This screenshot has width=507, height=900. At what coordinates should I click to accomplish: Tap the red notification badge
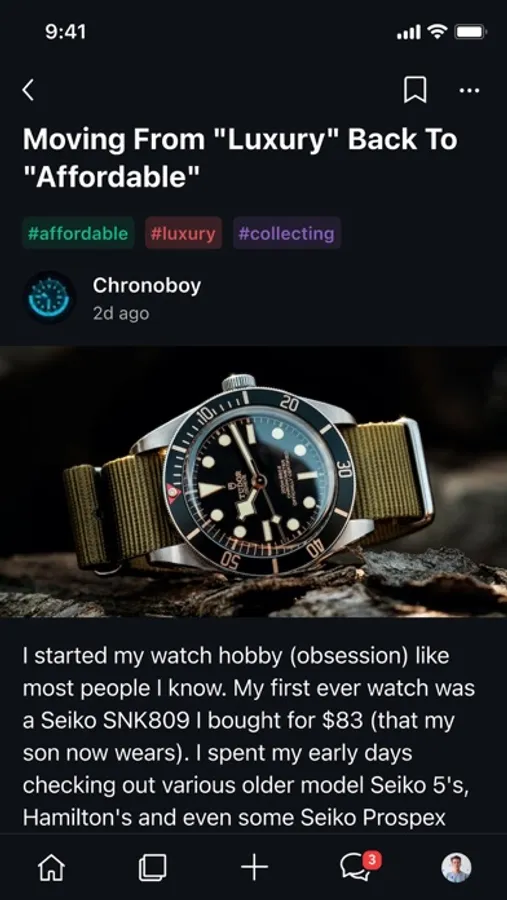coord(372,859)
